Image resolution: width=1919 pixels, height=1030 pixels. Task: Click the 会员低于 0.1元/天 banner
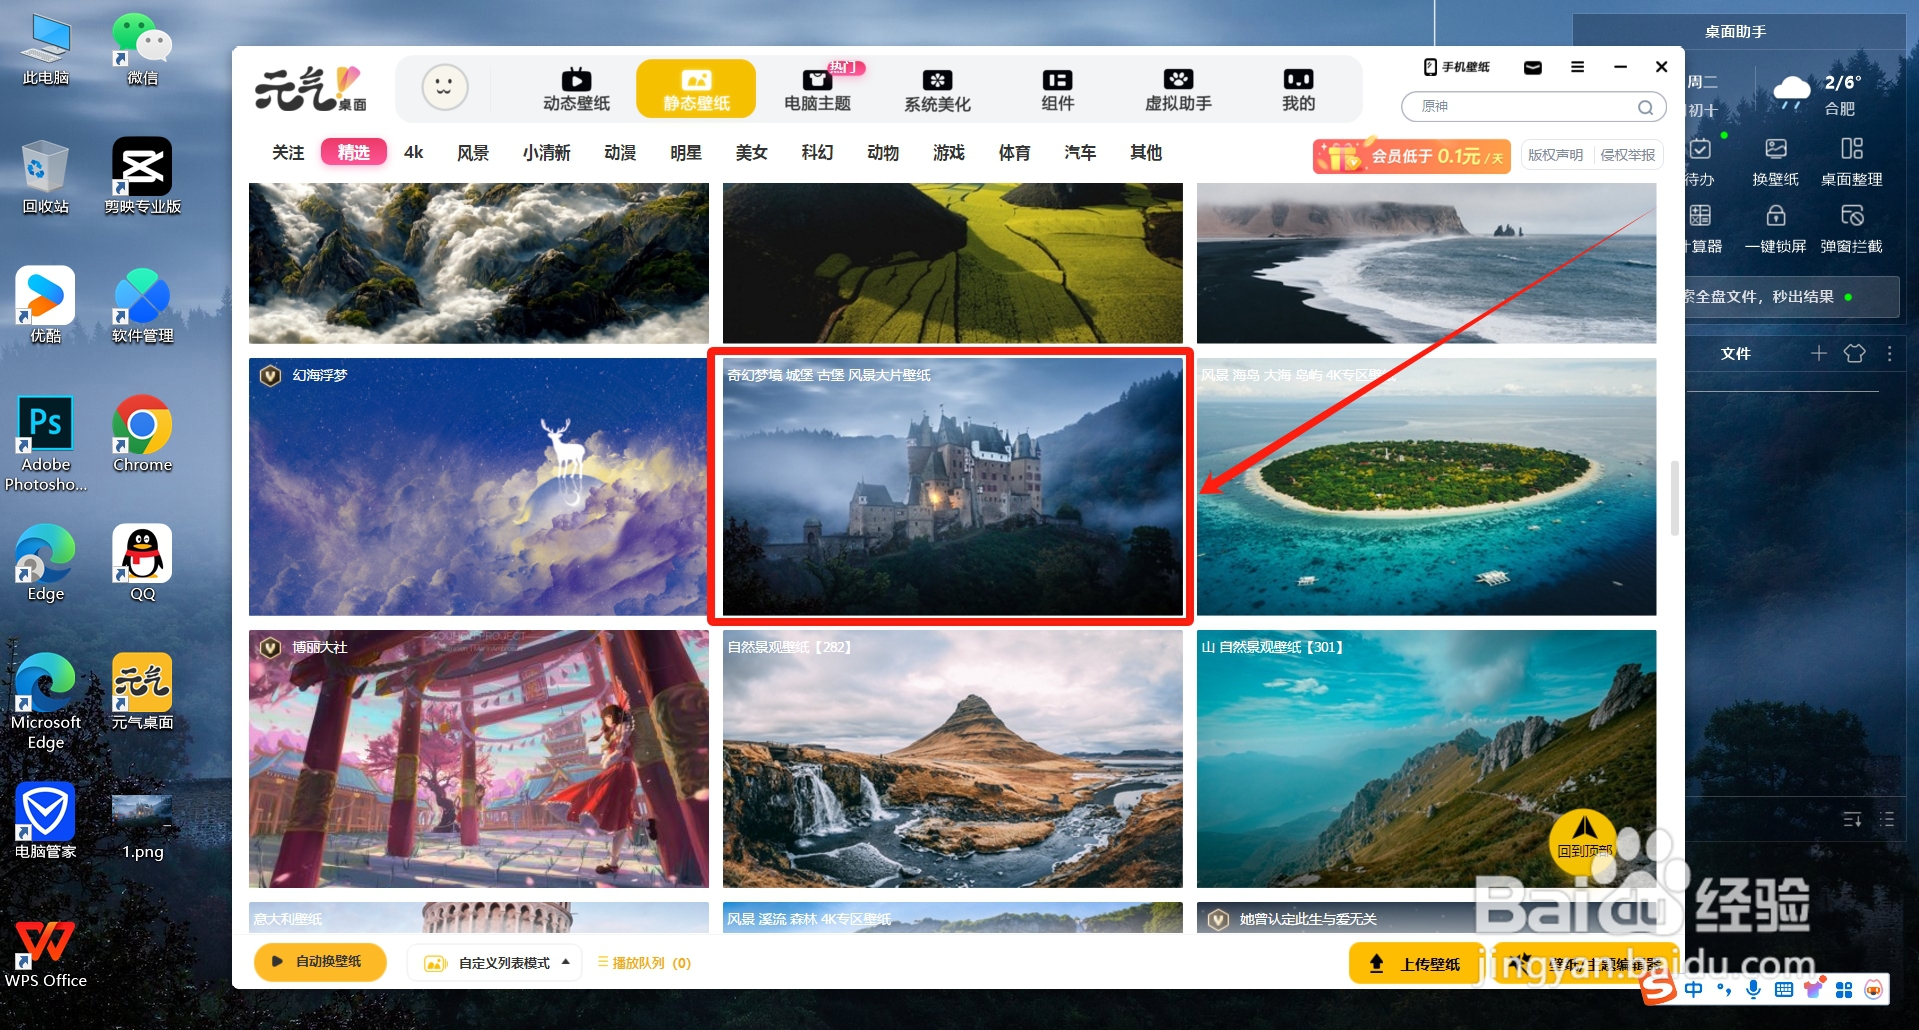1412,156
